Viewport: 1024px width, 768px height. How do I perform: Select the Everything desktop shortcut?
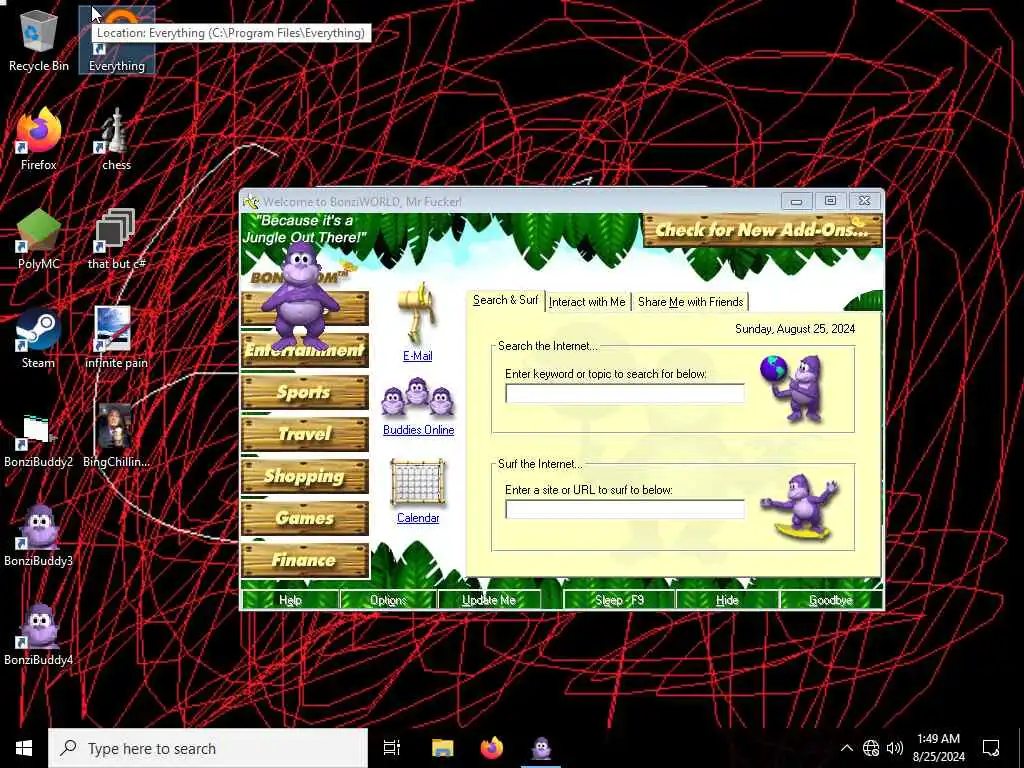pos(117,40)
